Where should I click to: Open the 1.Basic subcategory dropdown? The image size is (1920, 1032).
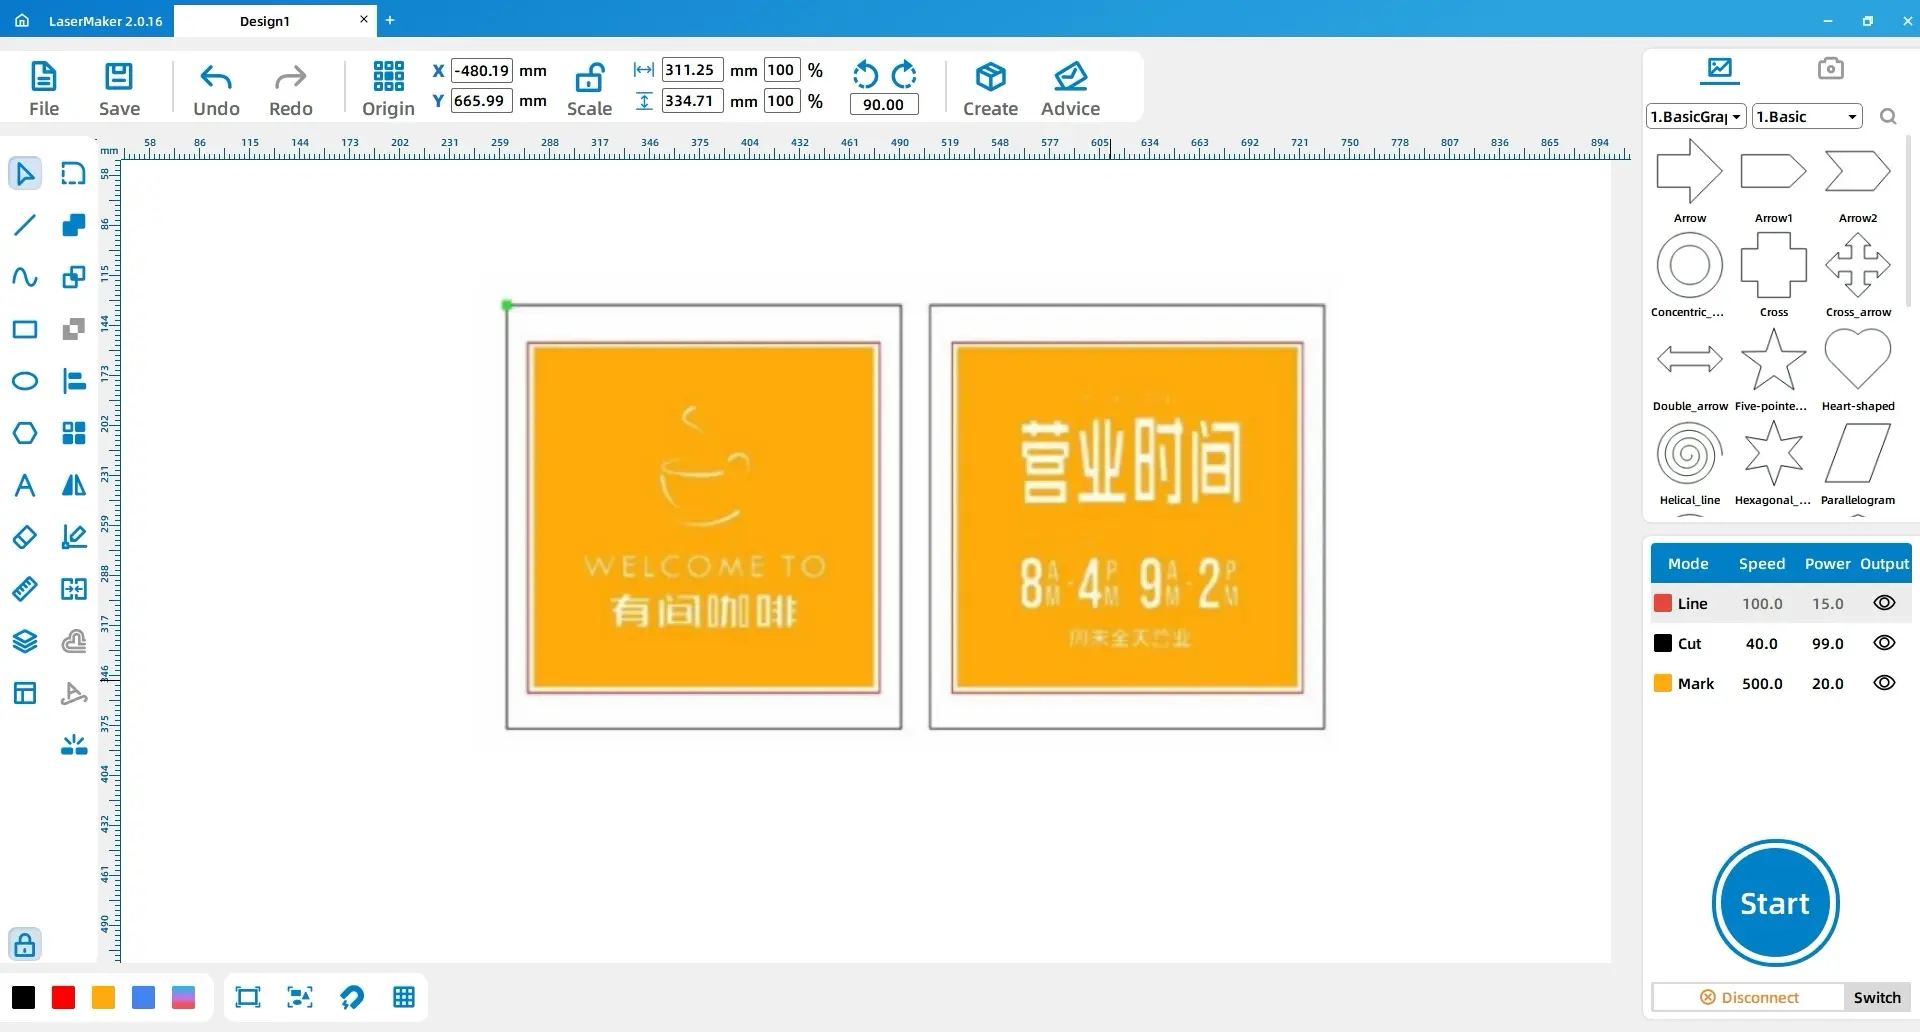pos(1808,117)
